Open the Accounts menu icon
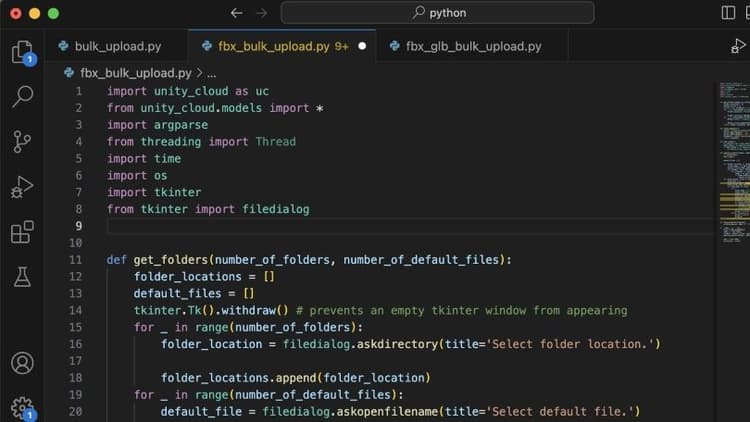Image resolution: width=750 pixels, height=422 pixels. [21, 363]
